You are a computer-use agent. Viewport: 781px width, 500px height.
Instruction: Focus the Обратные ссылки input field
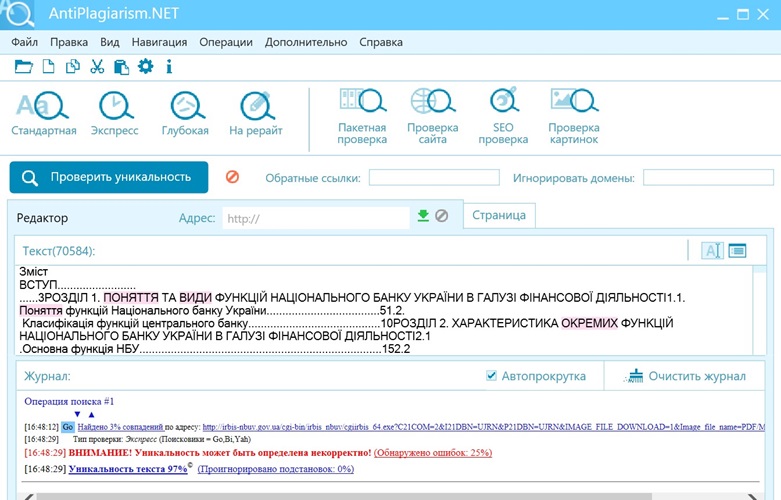pyautogui.click(x=434, y=177)
